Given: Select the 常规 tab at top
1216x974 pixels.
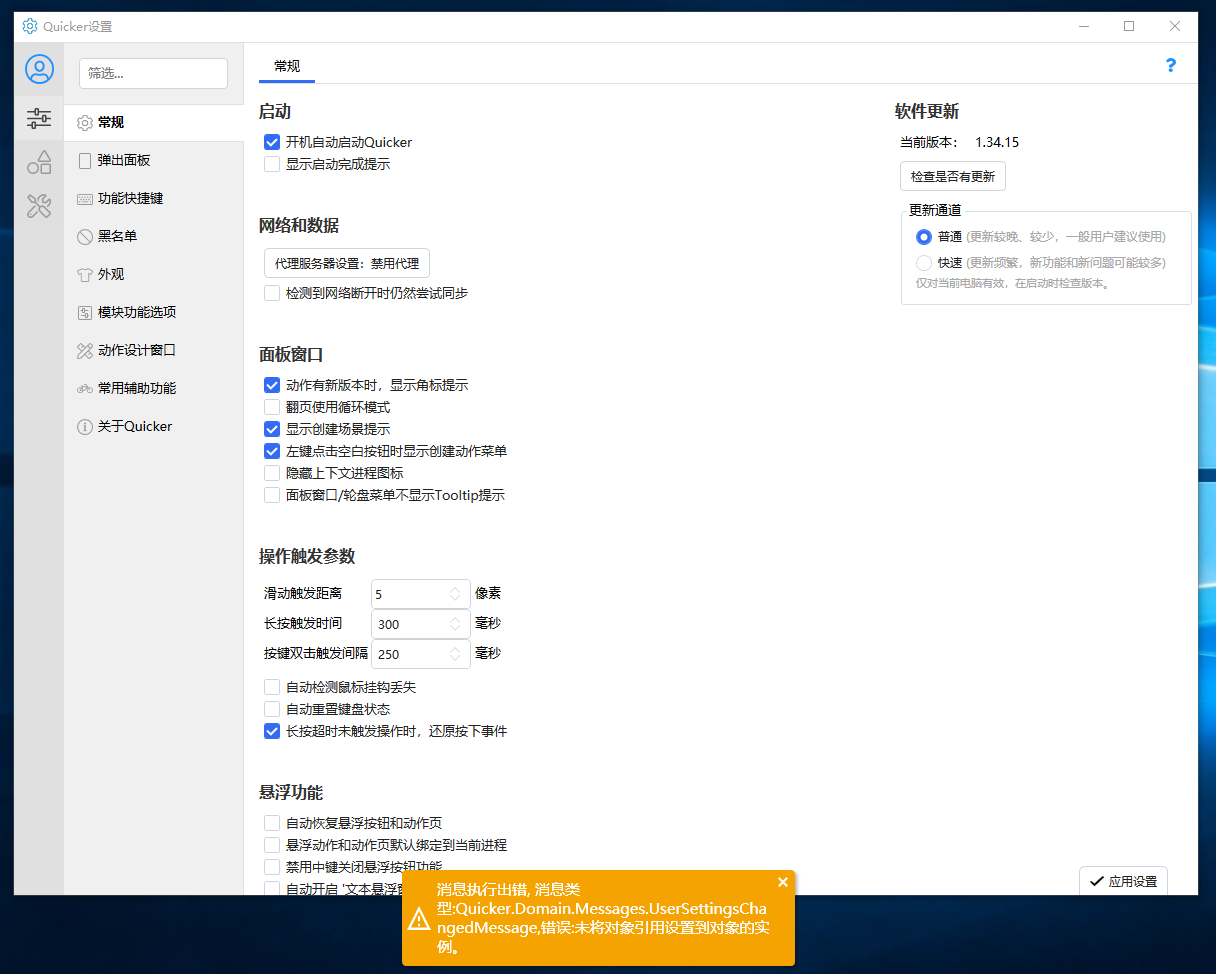Looking at the screenshot, I should (287, 66).
